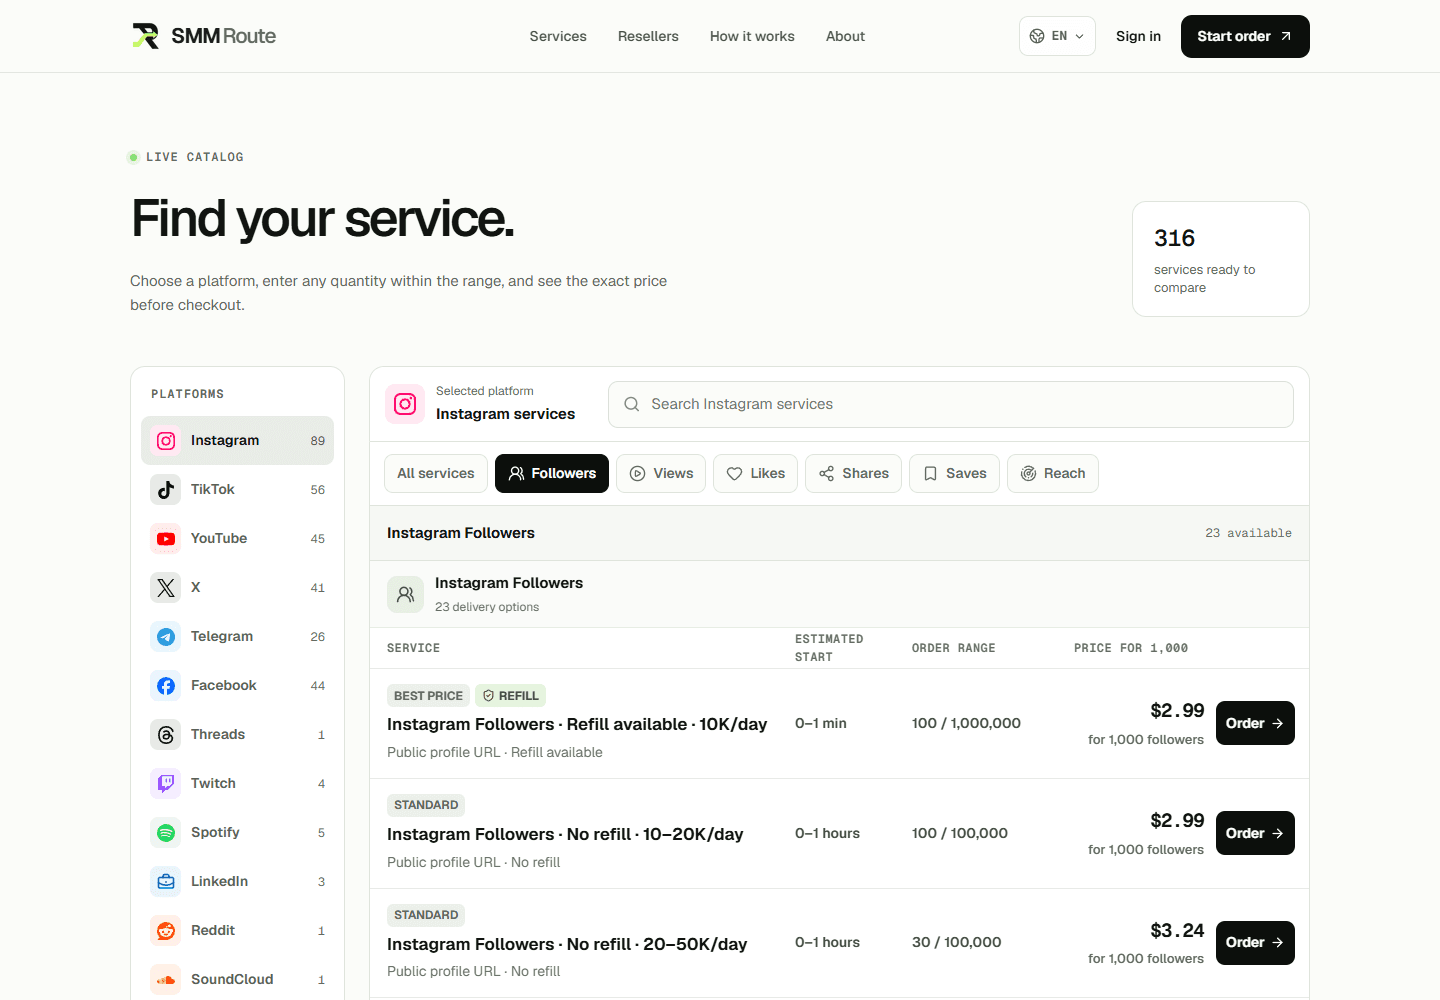Select Telegram in the platforms list
Image resolution: width=1440 pixels, height=1000 pixels.
click(237, 637)
